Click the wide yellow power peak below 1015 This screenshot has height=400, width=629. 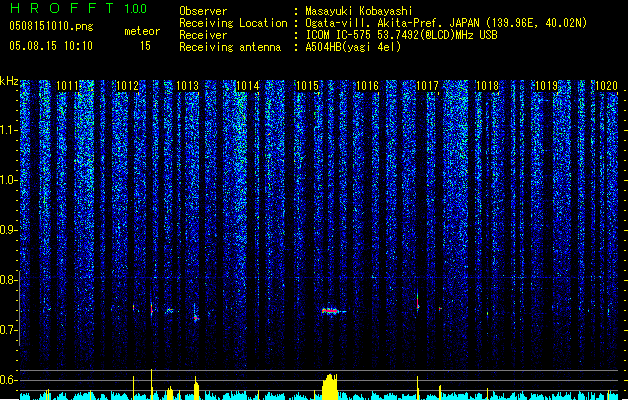tap(330, 387)
